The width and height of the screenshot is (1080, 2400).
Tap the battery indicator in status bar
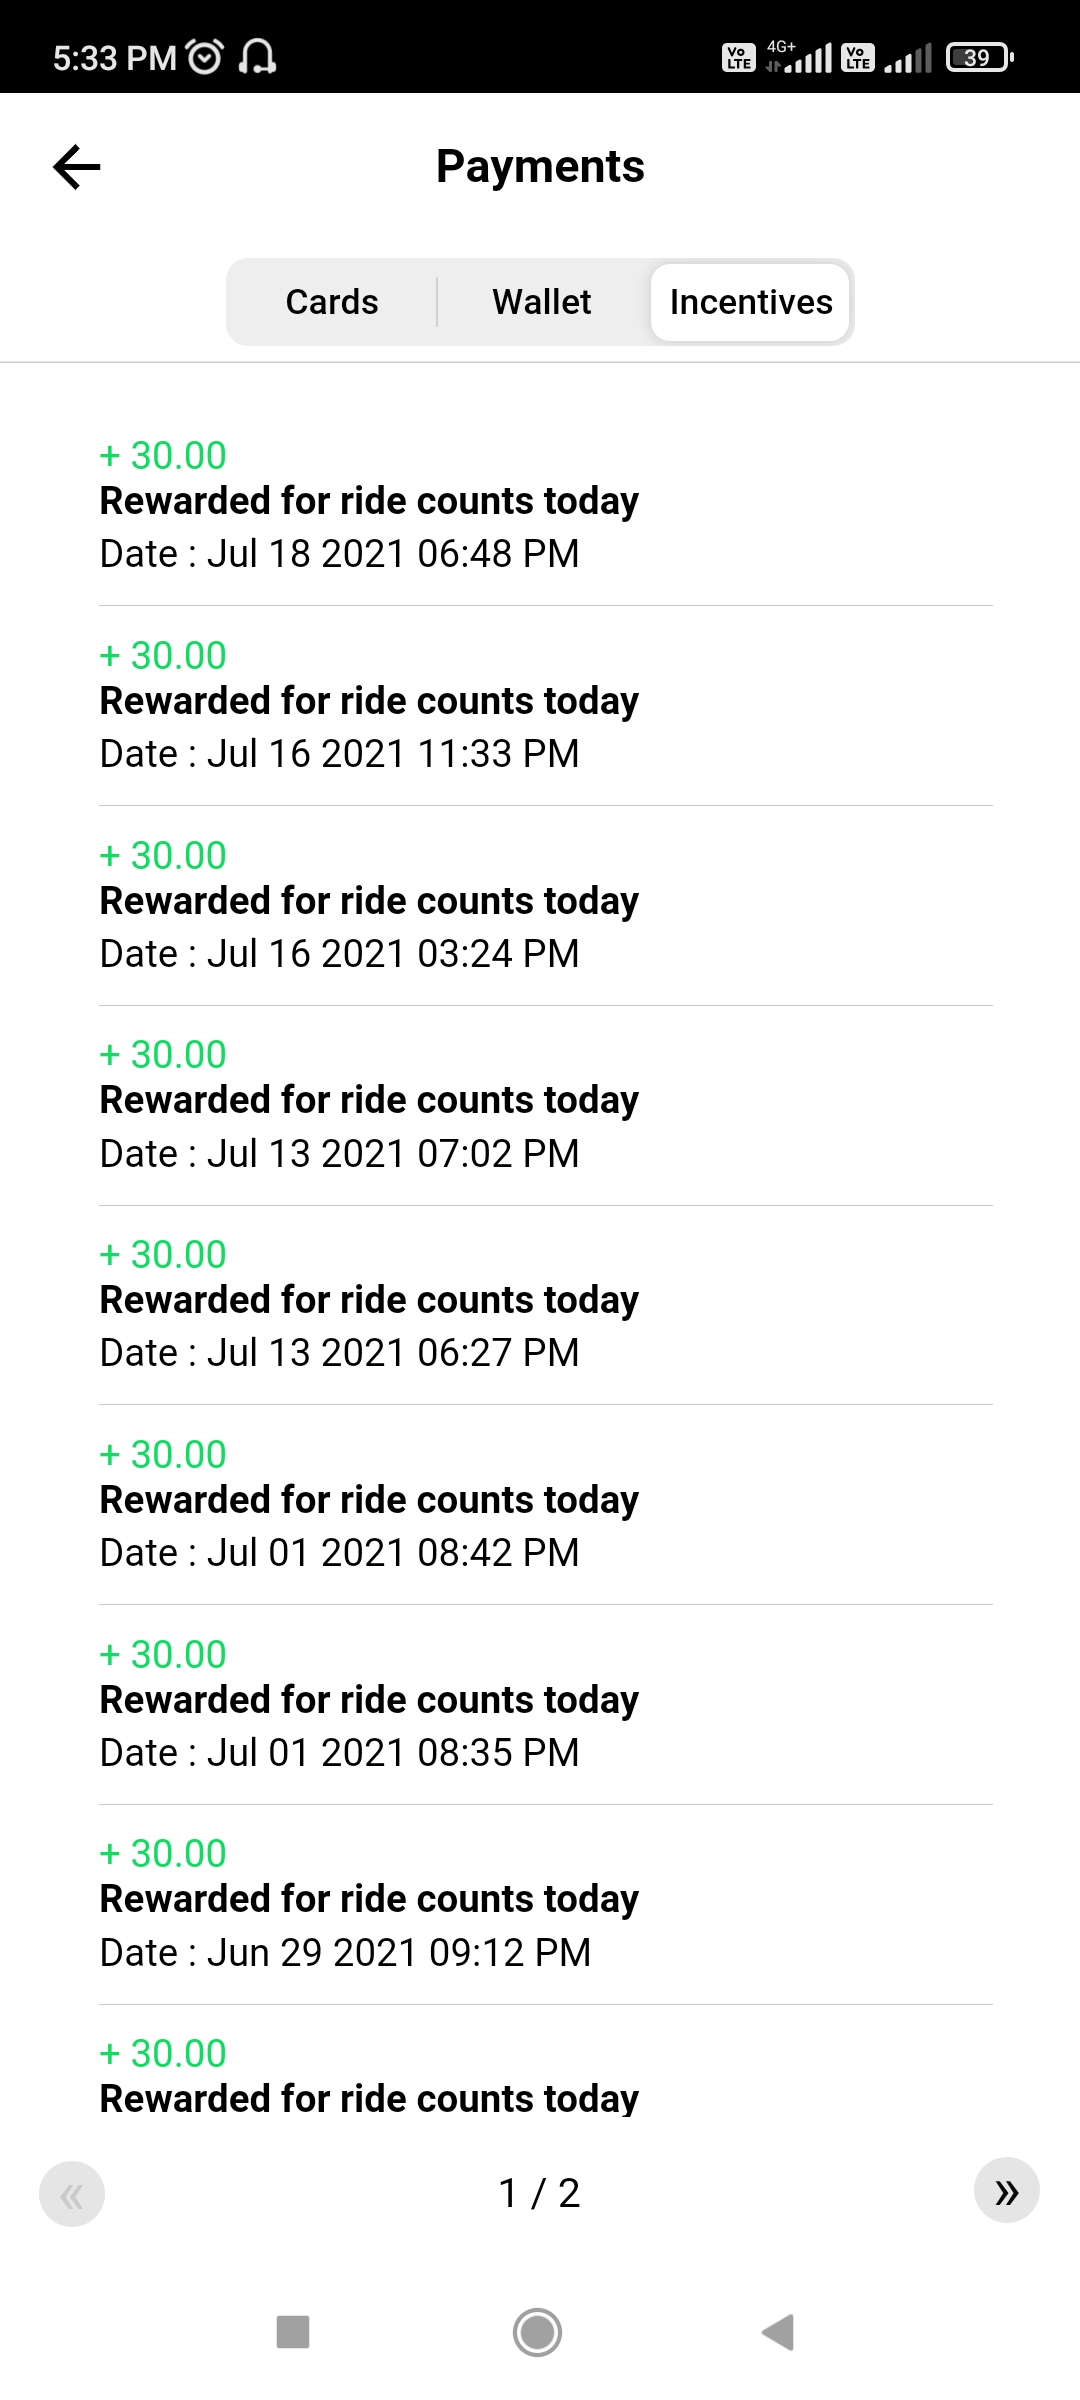pos(979,58)
